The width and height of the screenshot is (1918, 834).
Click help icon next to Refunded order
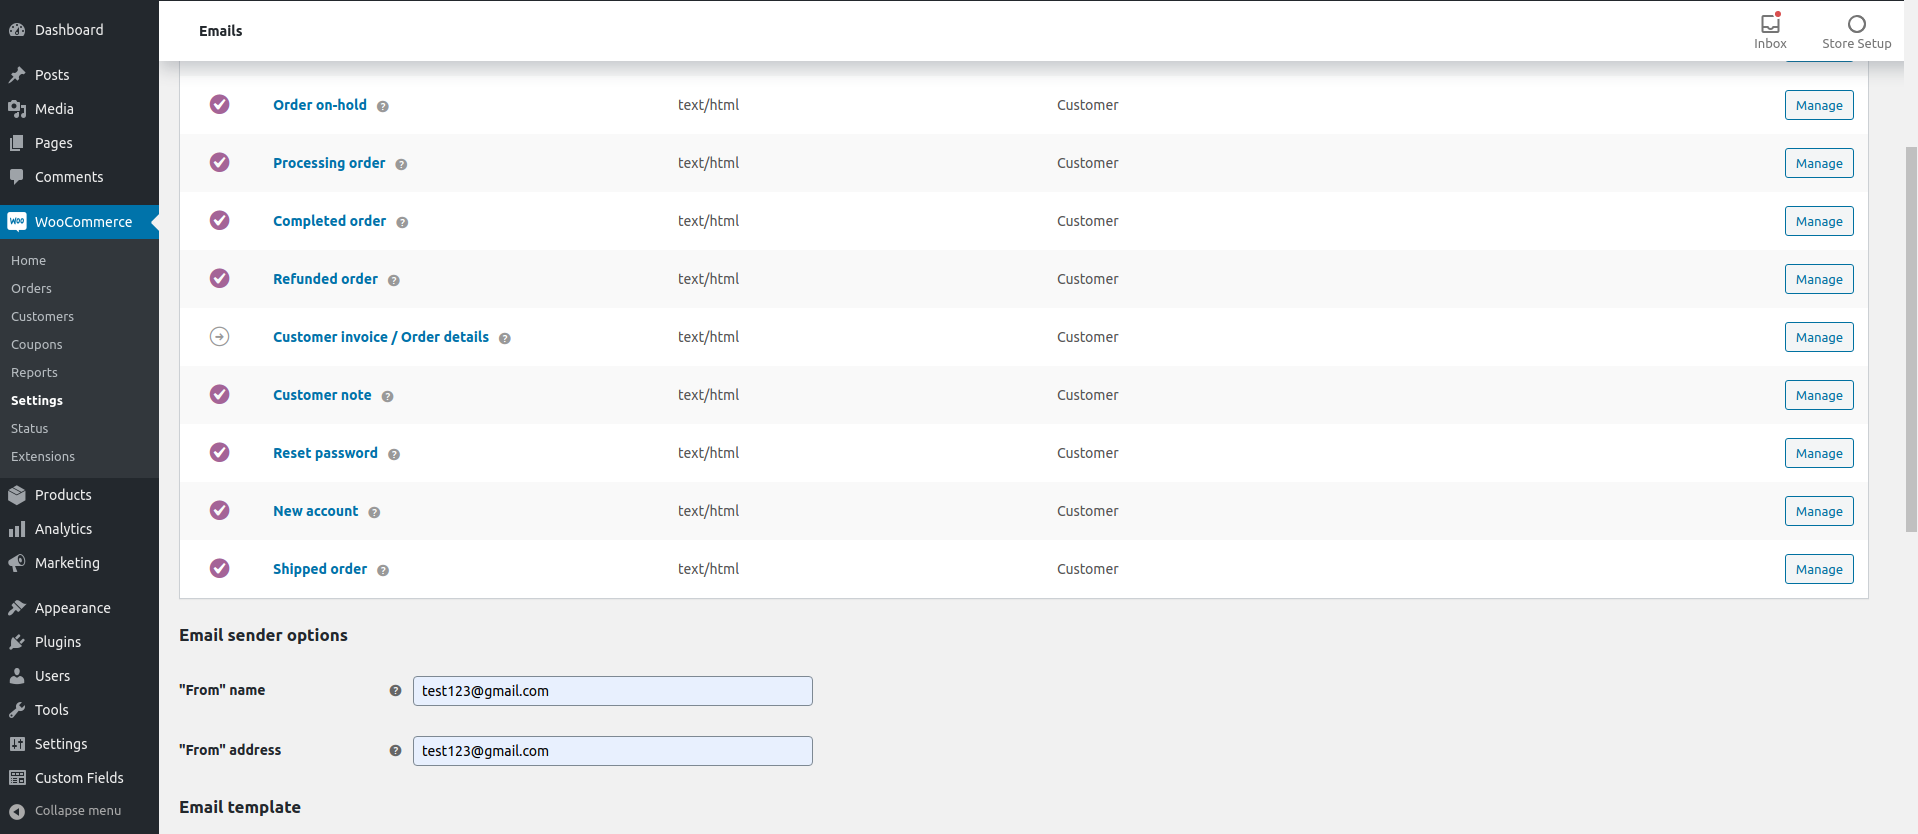(394, 280)
